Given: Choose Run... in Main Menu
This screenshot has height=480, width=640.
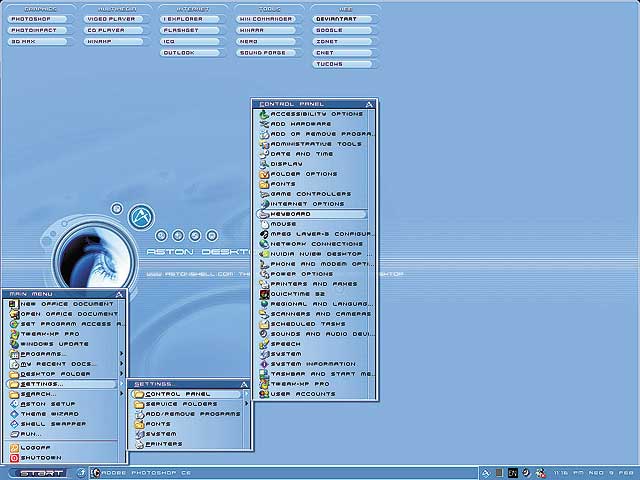Looking at the screenshot, I should (62, 434).
